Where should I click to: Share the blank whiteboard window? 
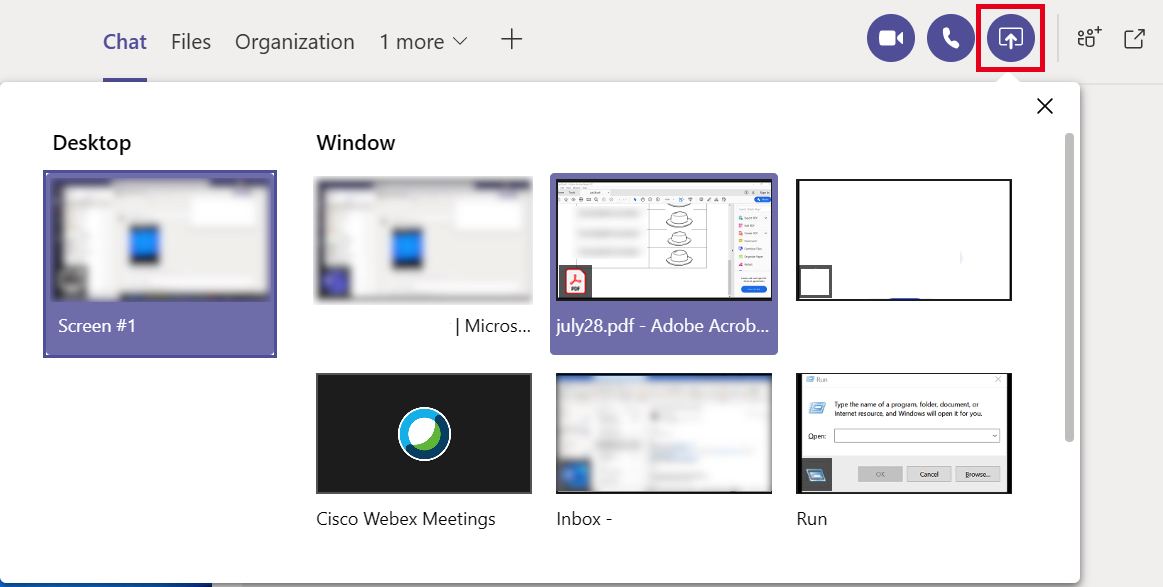point(903,240)
